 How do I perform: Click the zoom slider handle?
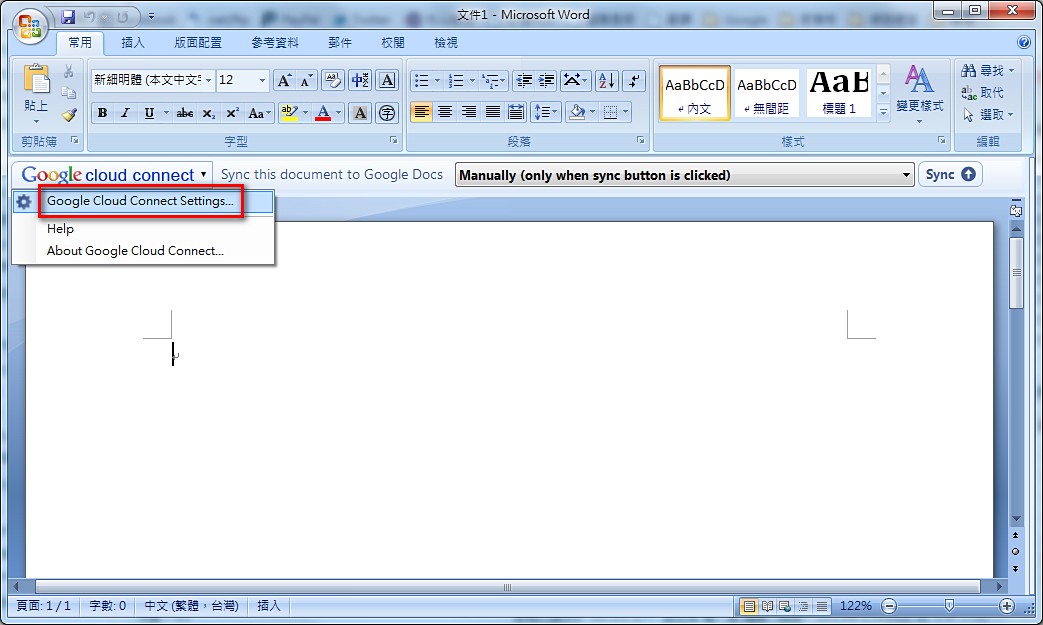pos(949,605)
